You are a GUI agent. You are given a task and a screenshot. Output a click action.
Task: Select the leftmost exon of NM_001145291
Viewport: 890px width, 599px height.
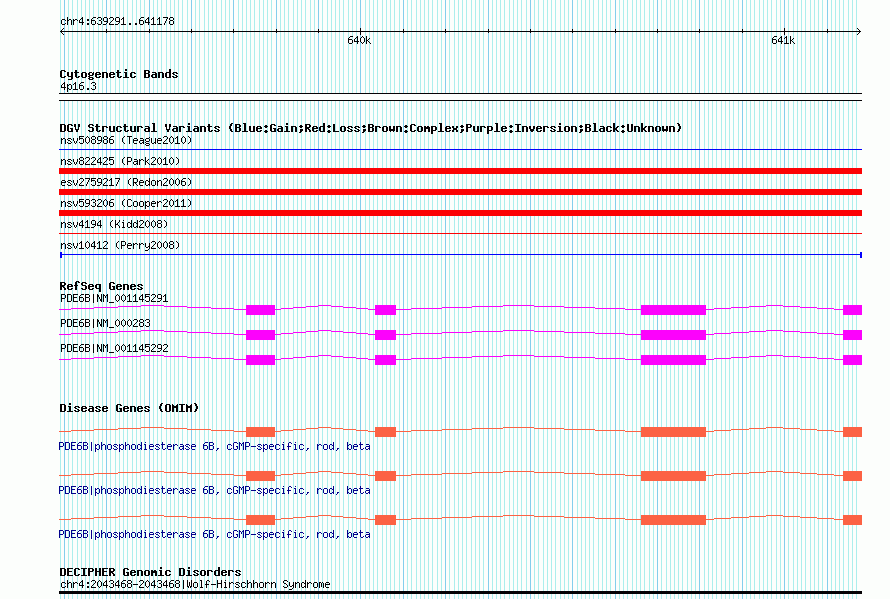(x=261, y=310)
